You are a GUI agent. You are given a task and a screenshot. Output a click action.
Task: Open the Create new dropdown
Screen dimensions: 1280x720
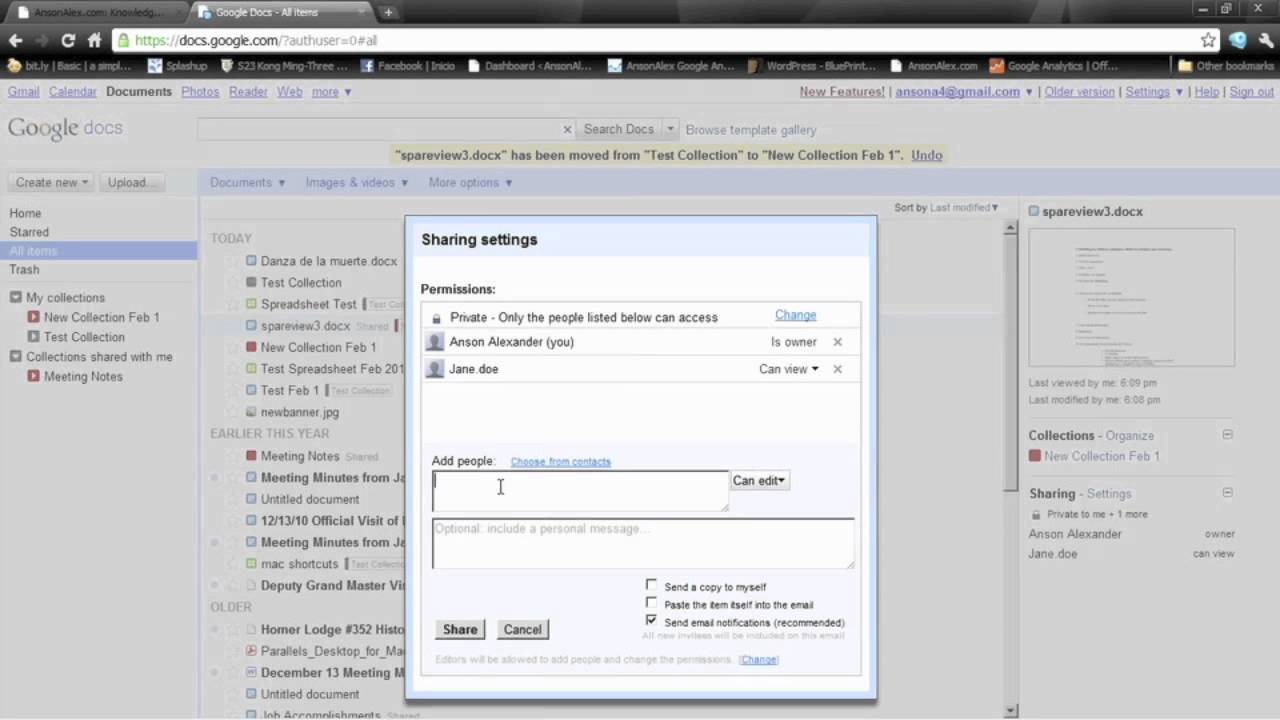coord(52,182)
